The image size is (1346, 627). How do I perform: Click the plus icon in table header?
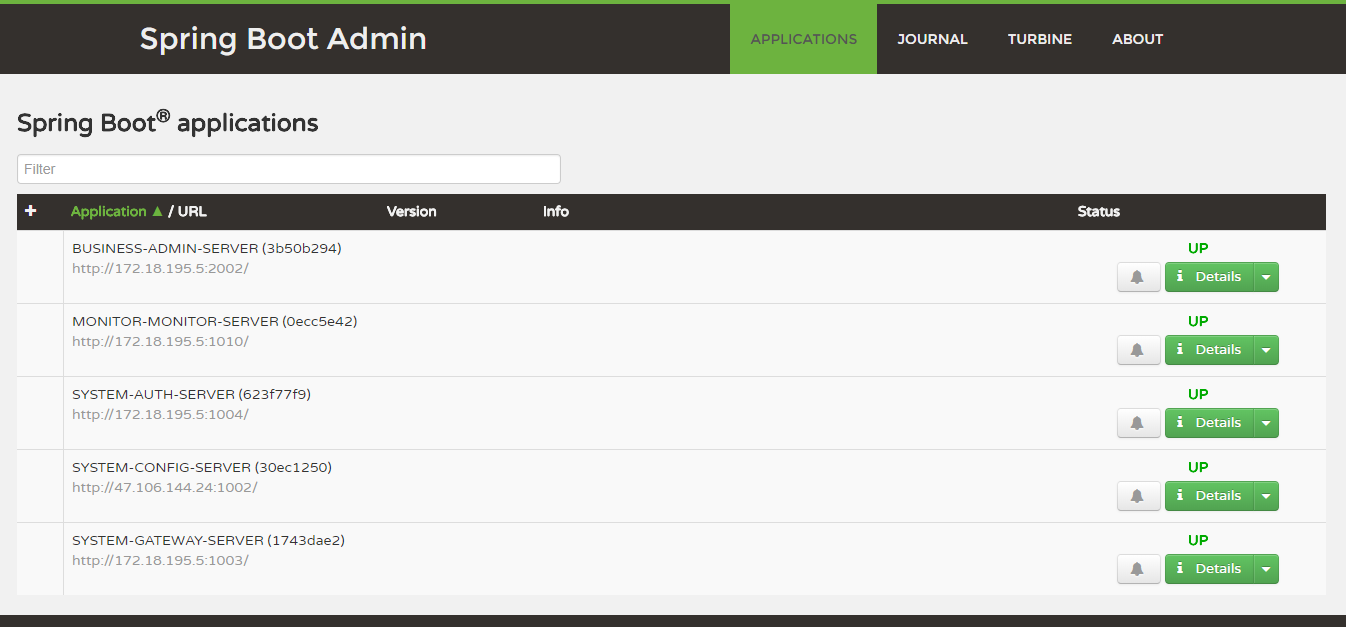pos(30,211)
